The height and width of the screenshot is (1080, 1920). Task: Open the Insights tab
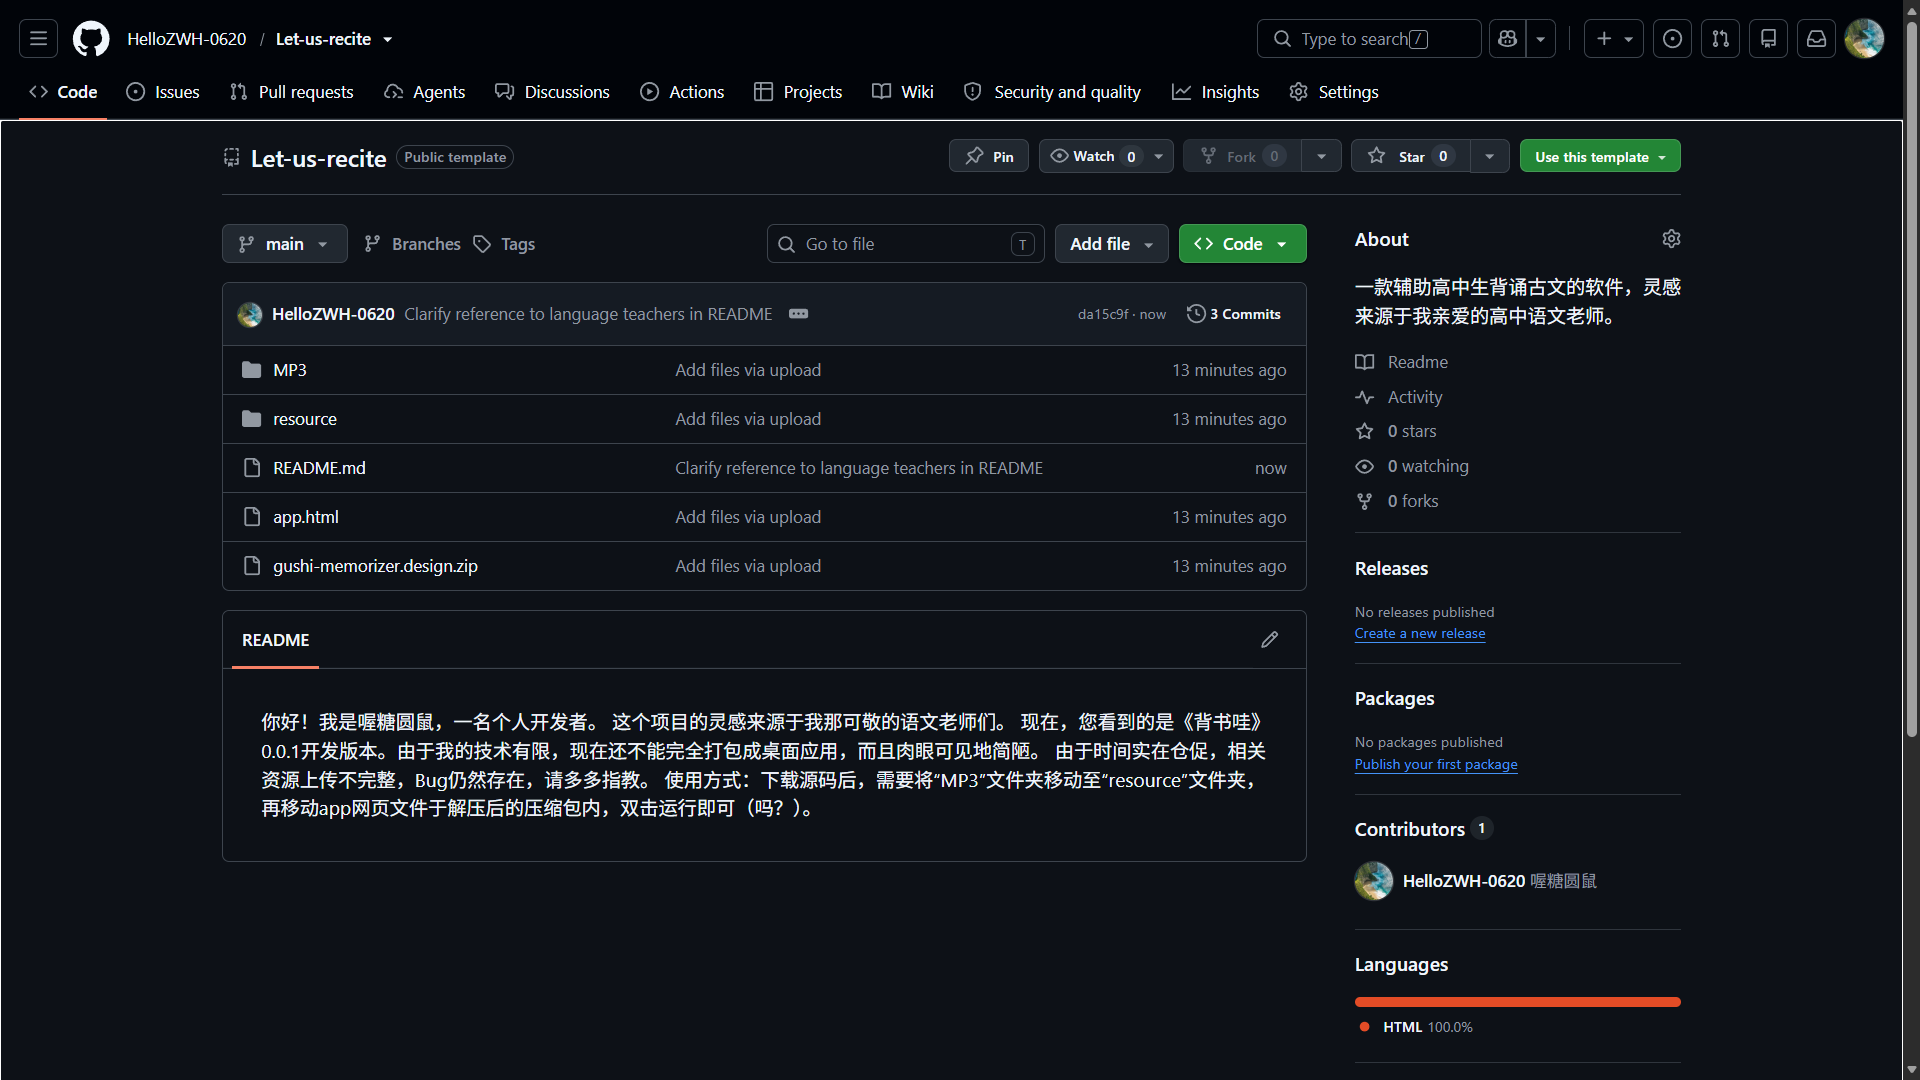(x=1216, y=92)
